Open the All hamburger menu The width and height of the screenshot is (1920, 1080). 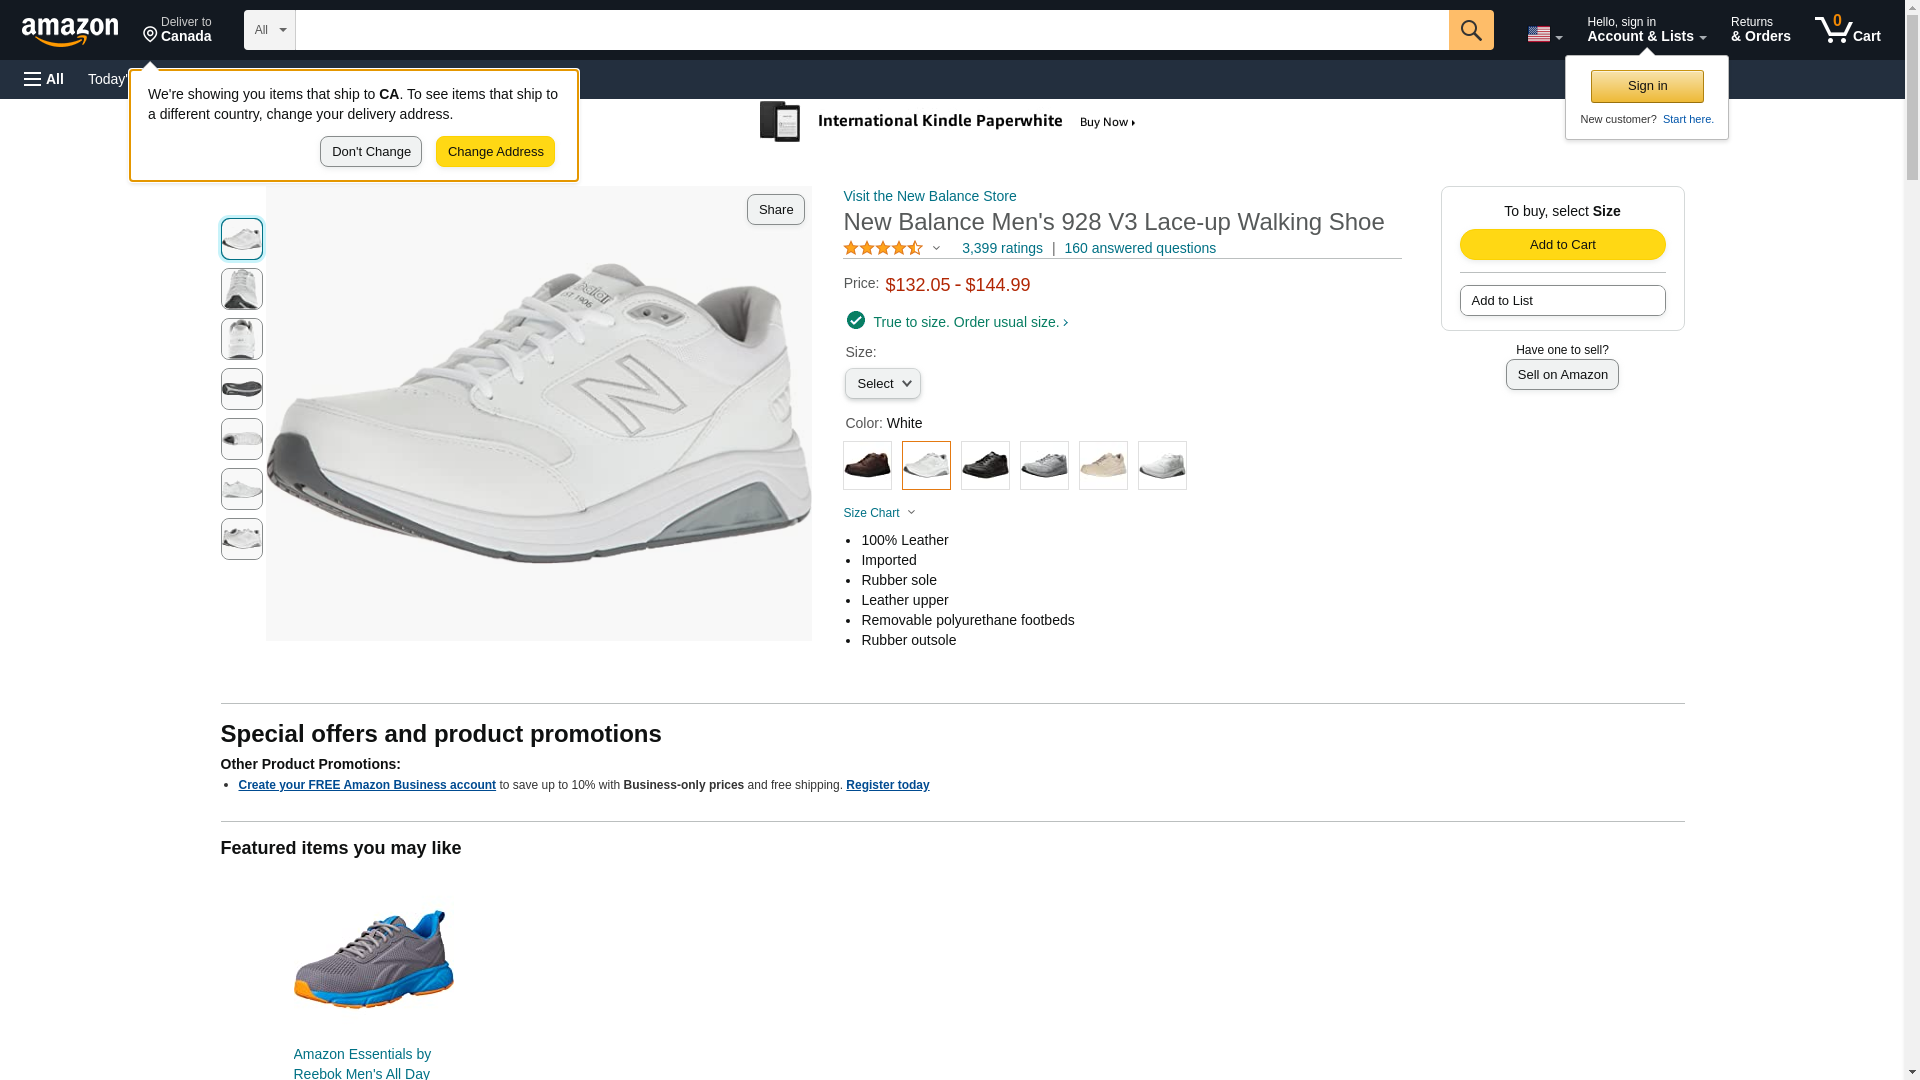click(44, 79)
